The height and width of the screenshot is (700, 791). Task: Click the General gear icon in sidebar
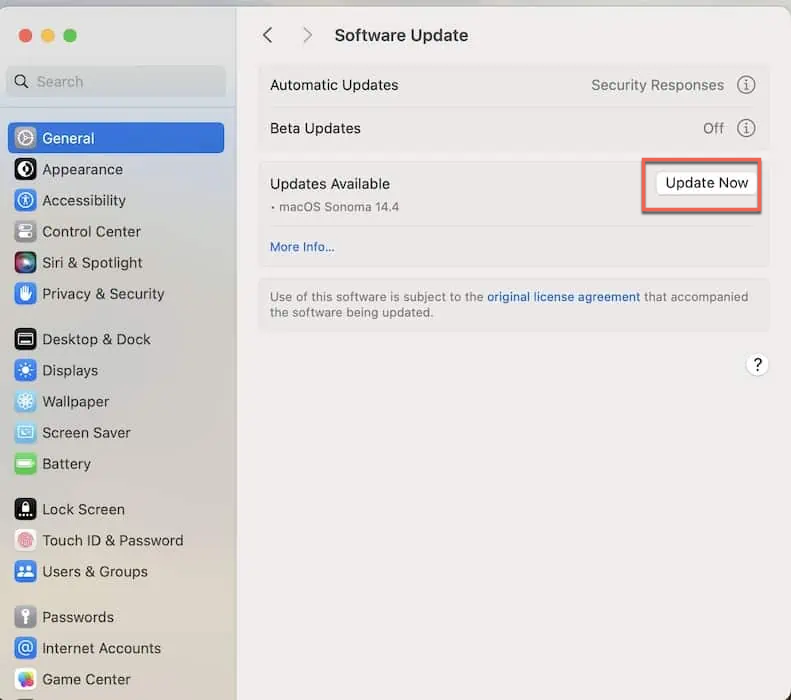[x=25, y=138]
